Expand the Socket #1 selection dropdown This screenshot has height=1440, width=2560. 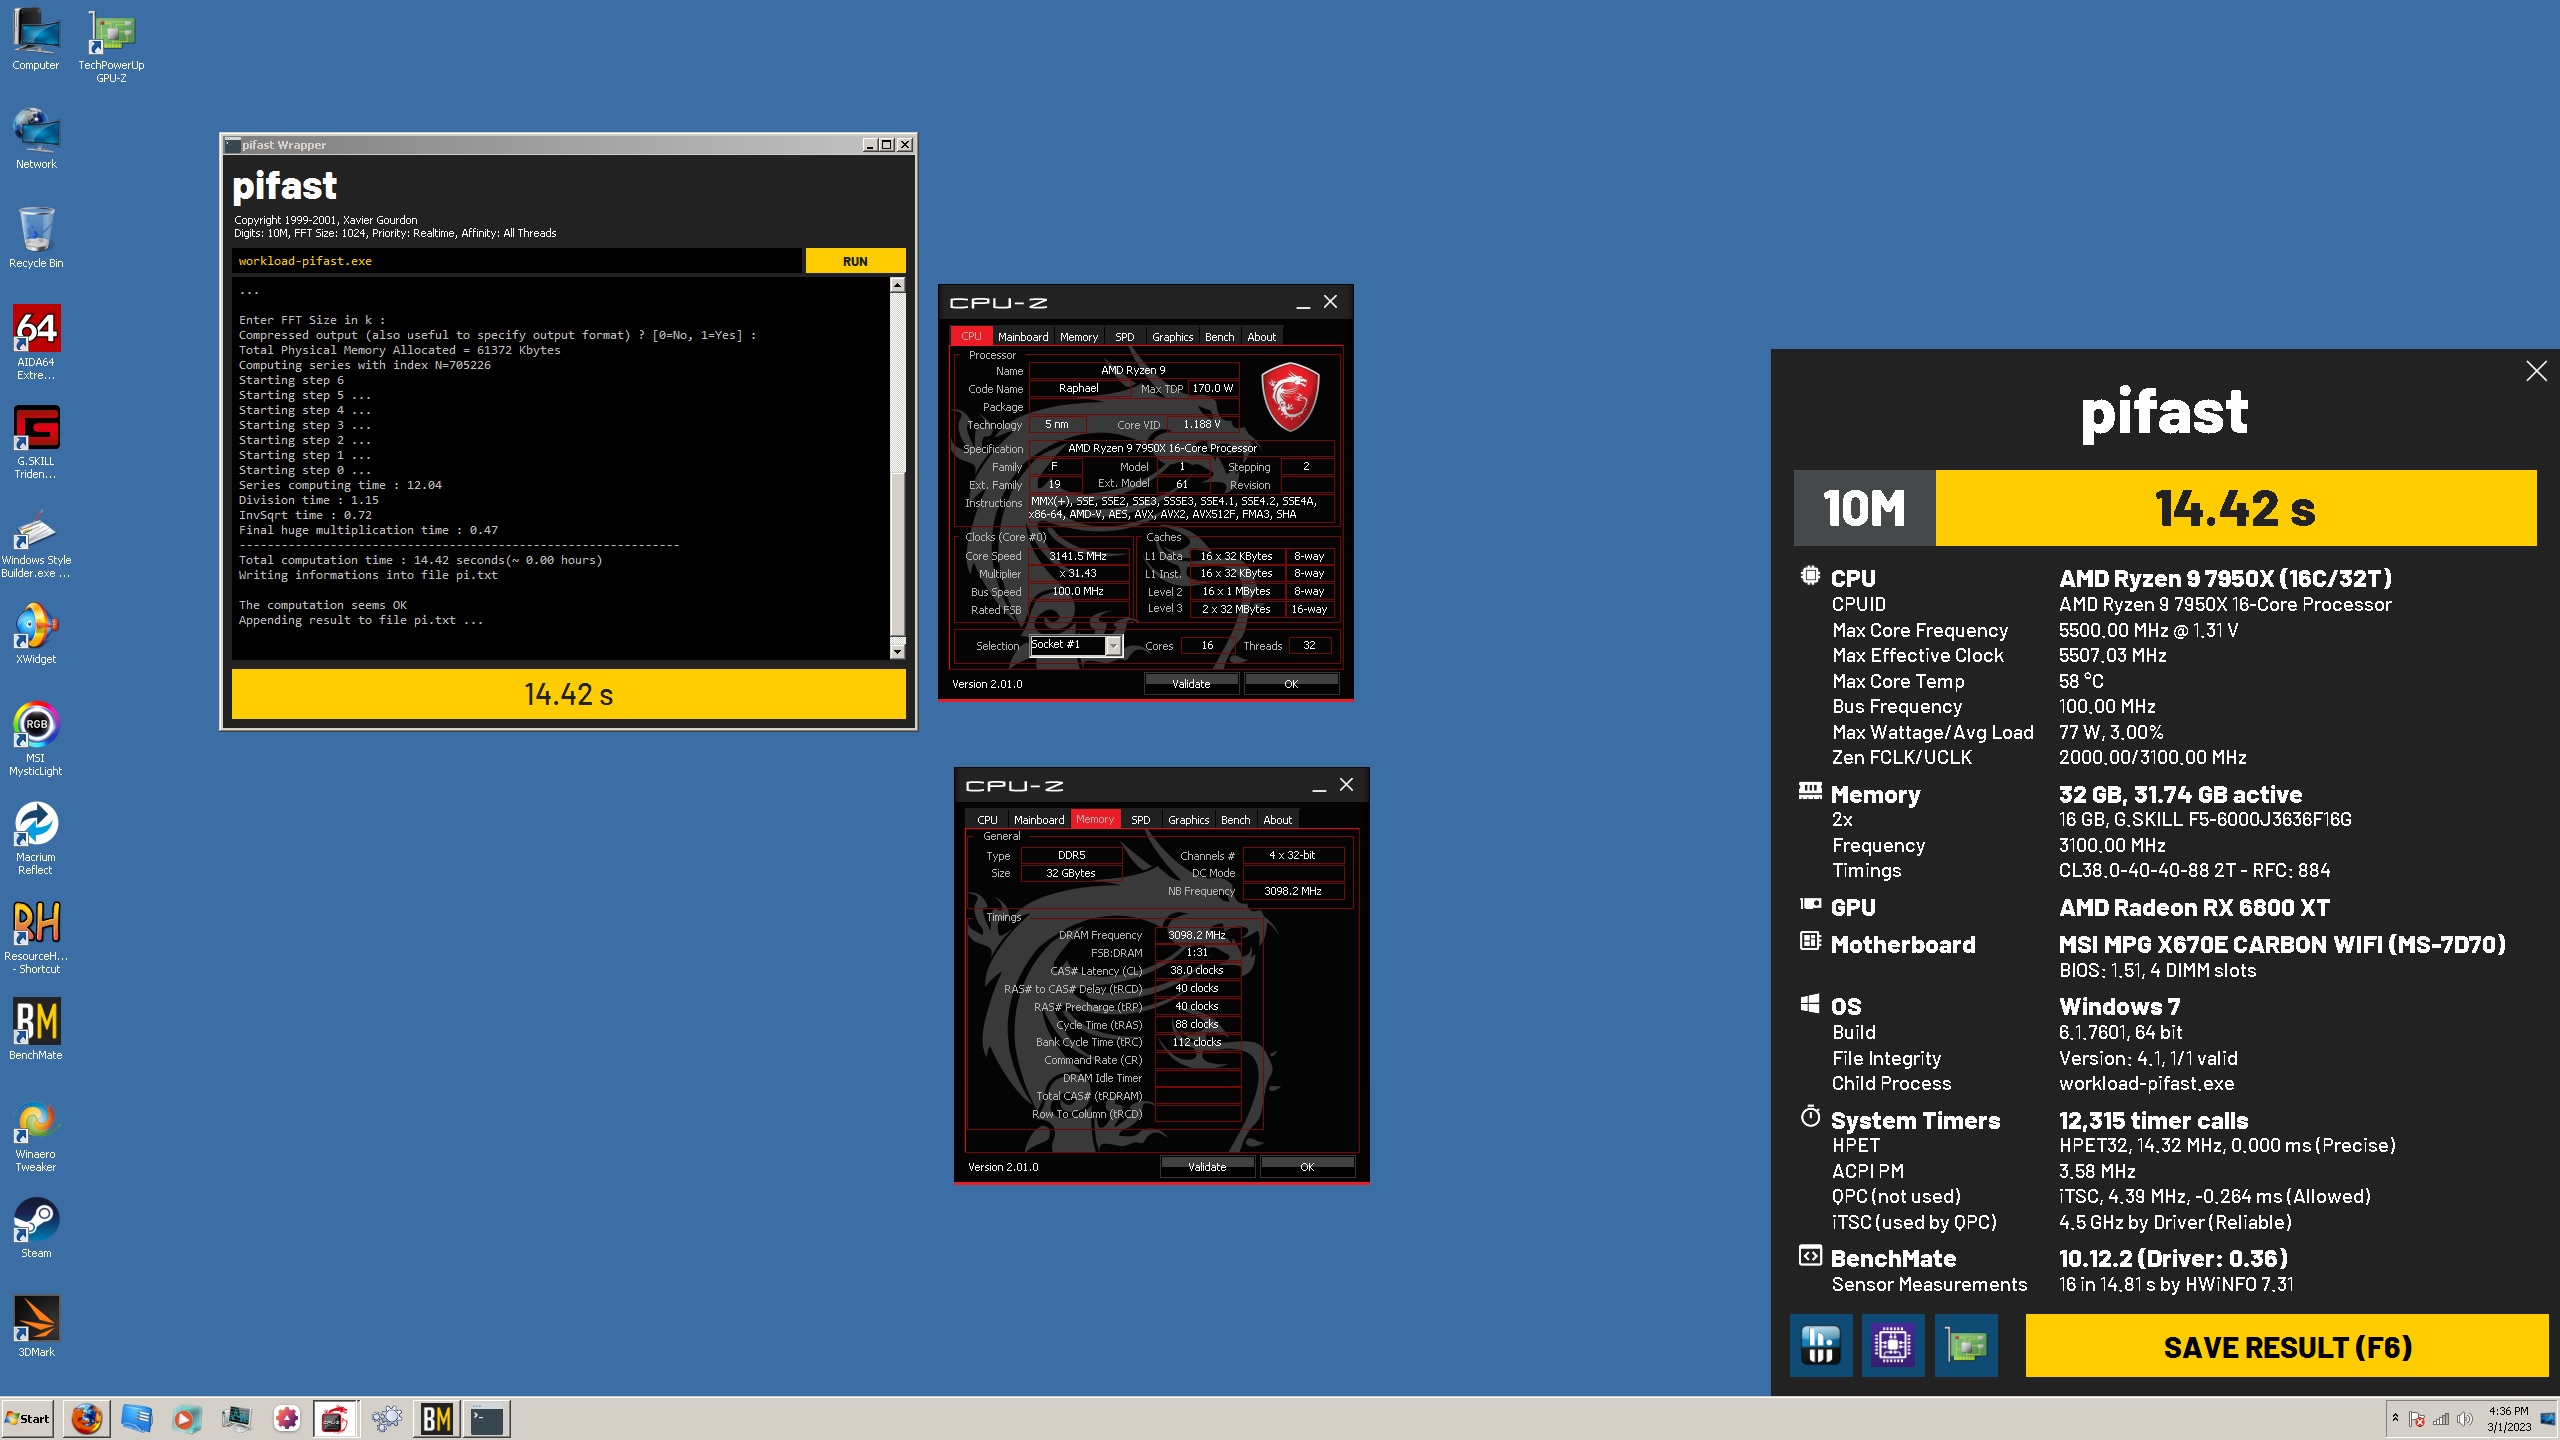[x=1112, y=646]
